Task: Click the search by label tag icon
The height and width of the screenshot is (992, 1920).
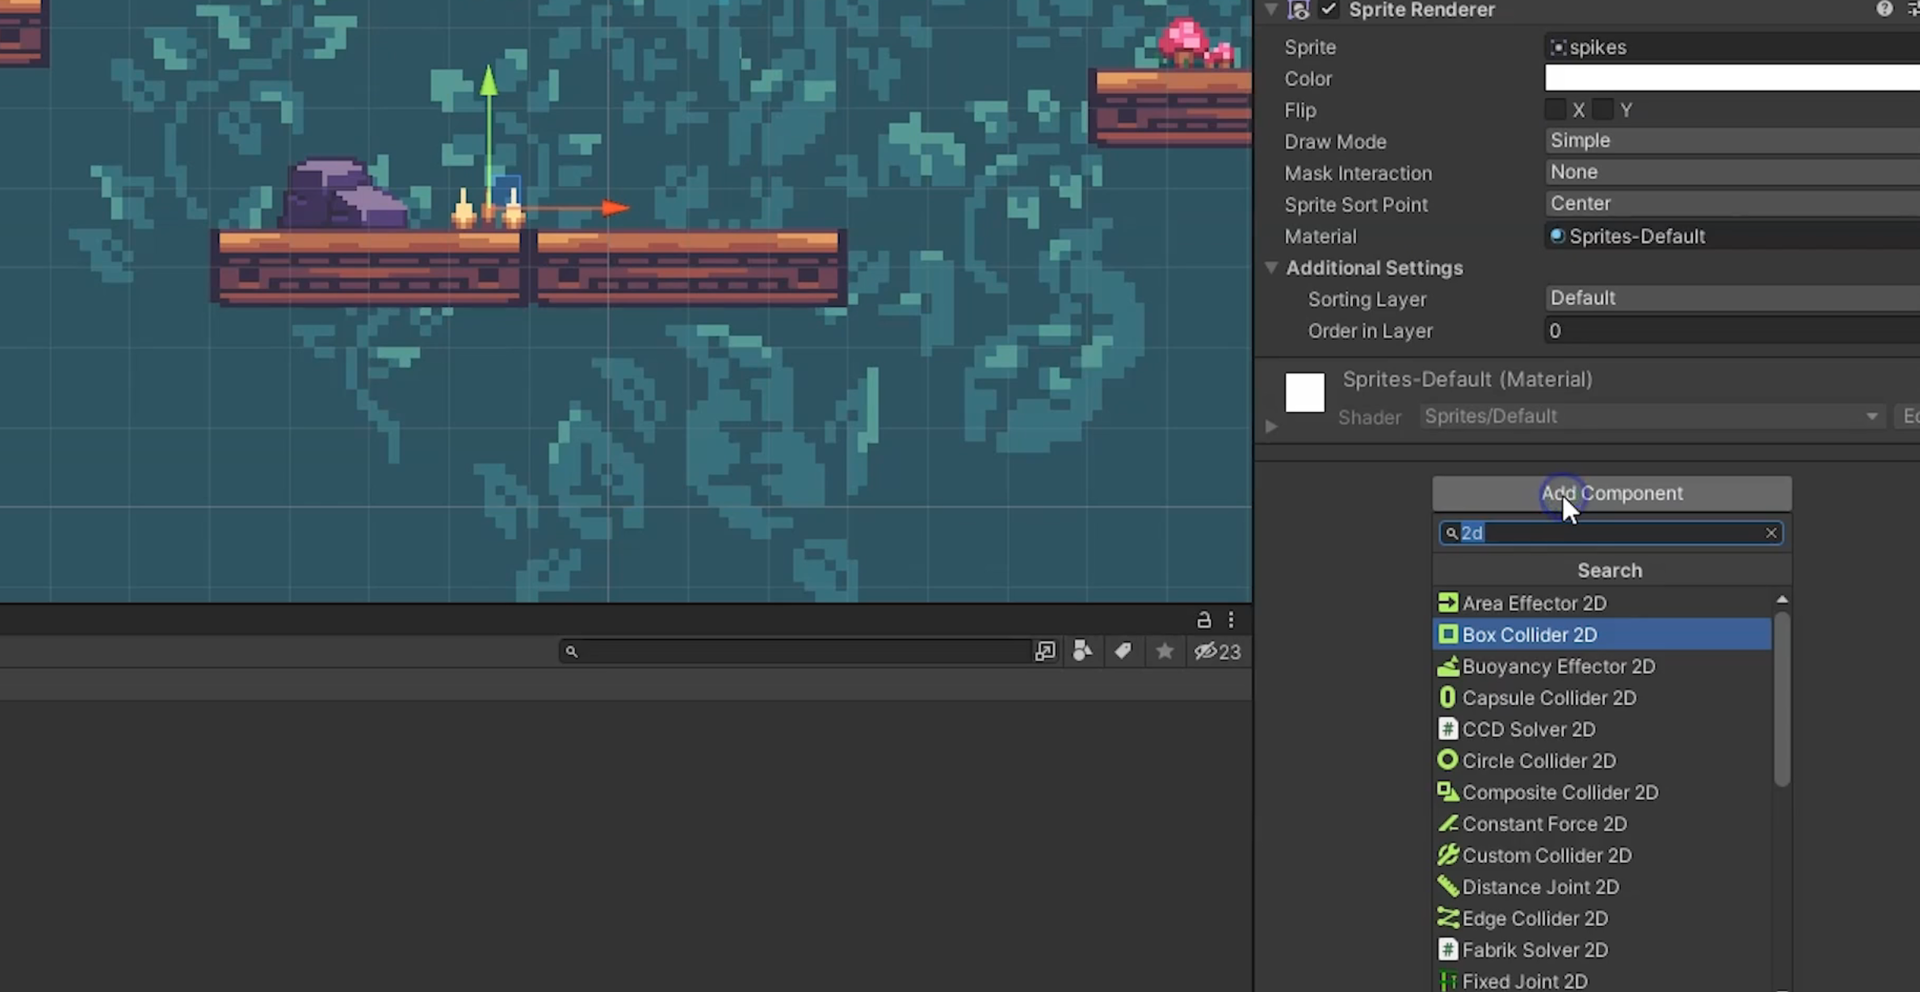Action: coord(1123,651)
